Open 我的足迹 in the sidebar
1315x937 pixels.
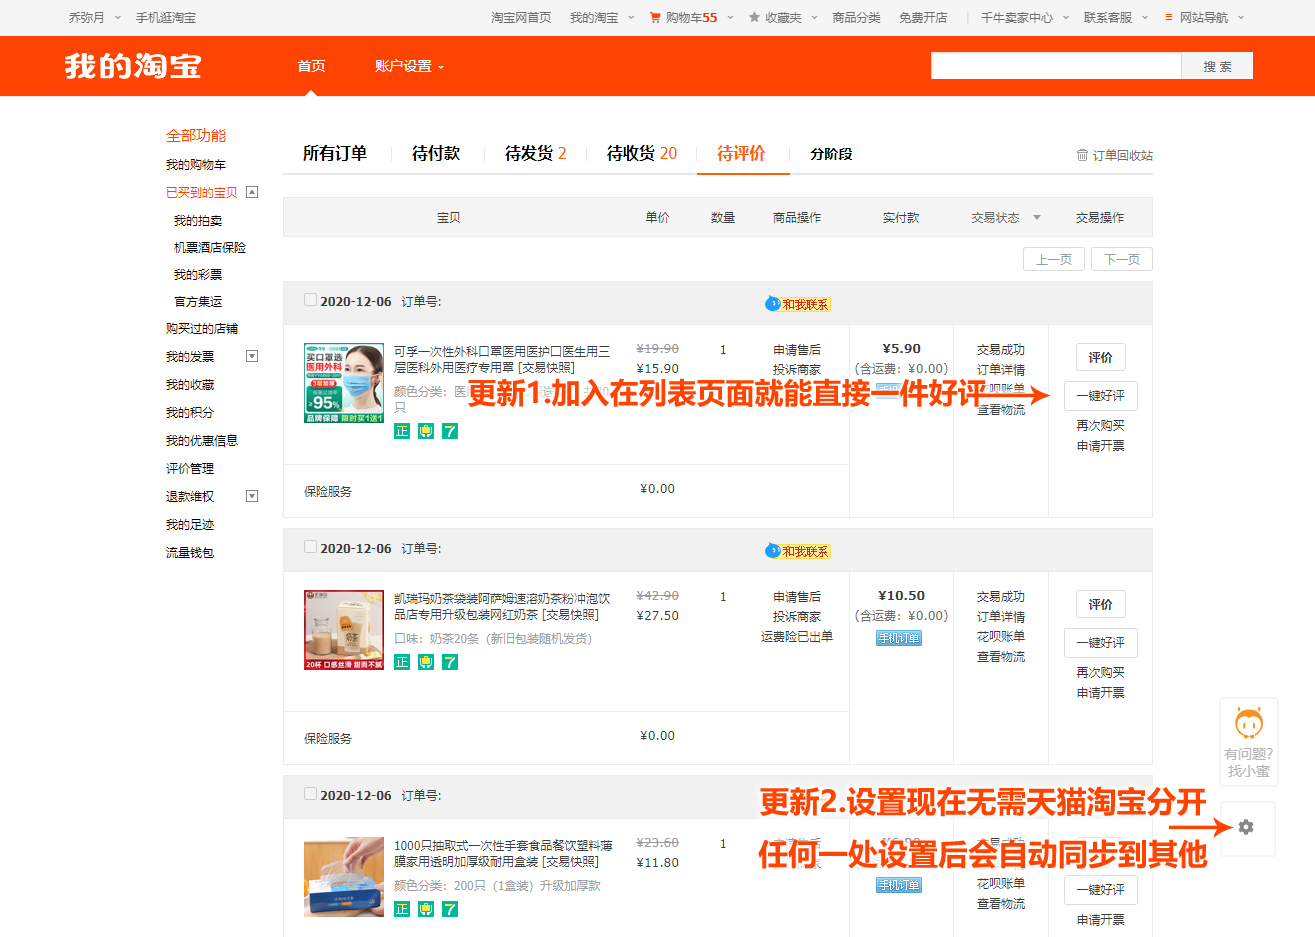[x=190, y=524]
